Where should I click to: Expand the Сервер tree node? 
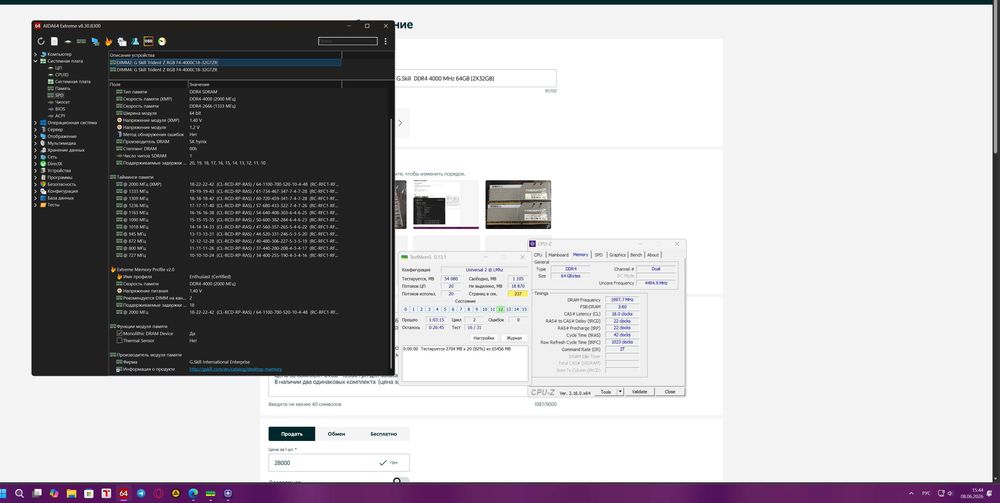36,129
